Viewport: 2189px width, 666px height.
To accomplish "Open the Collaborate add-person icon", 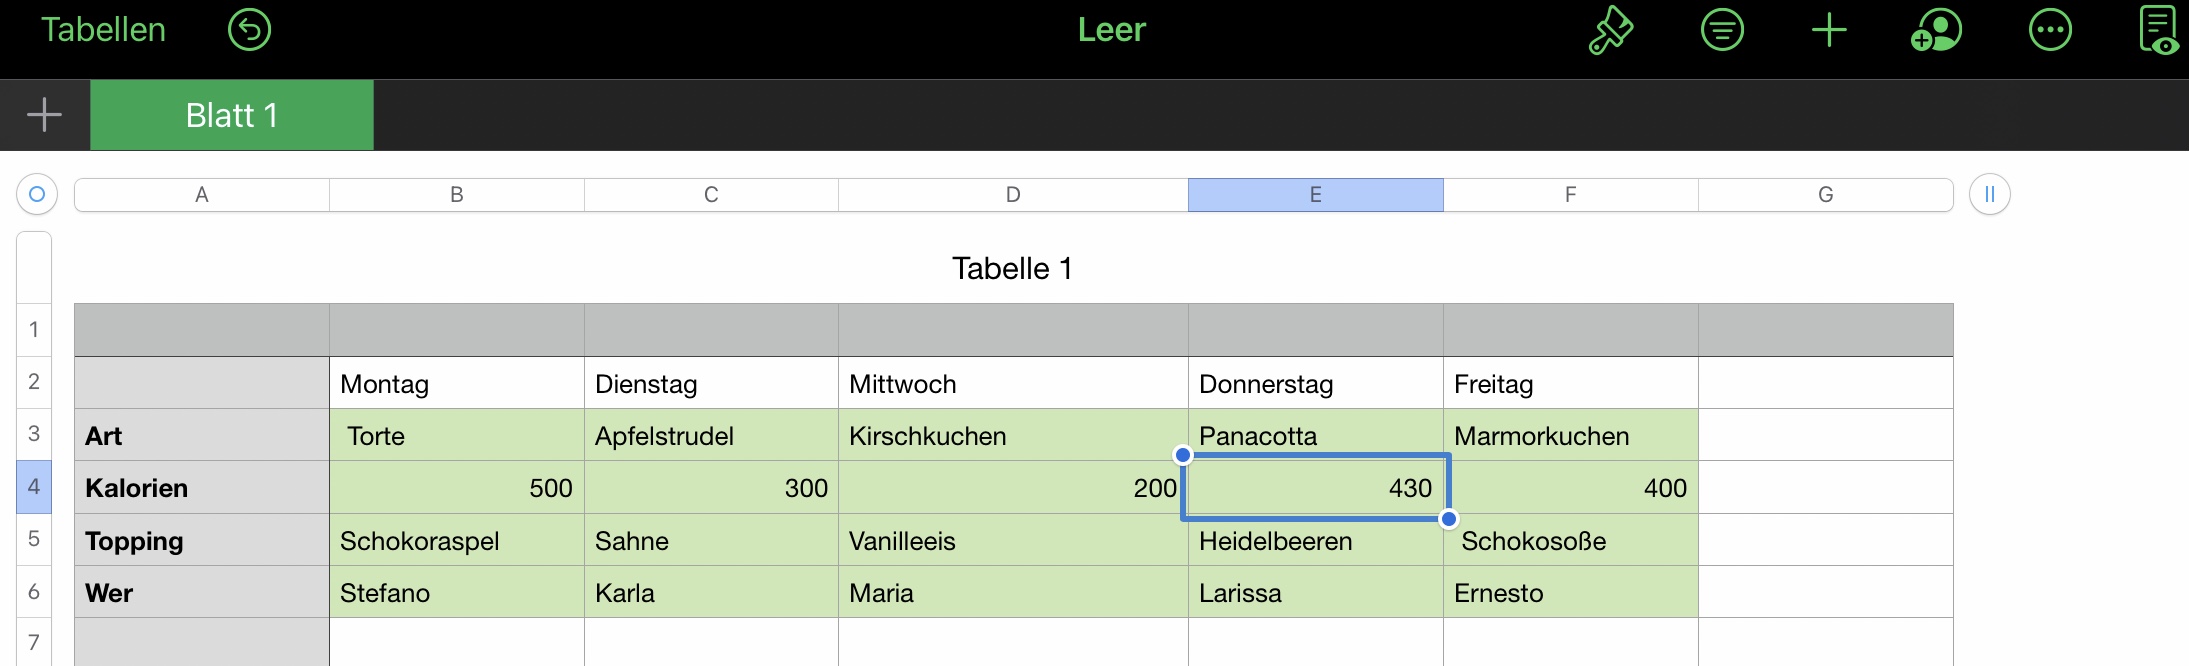I will click(x=1936, y=30).
